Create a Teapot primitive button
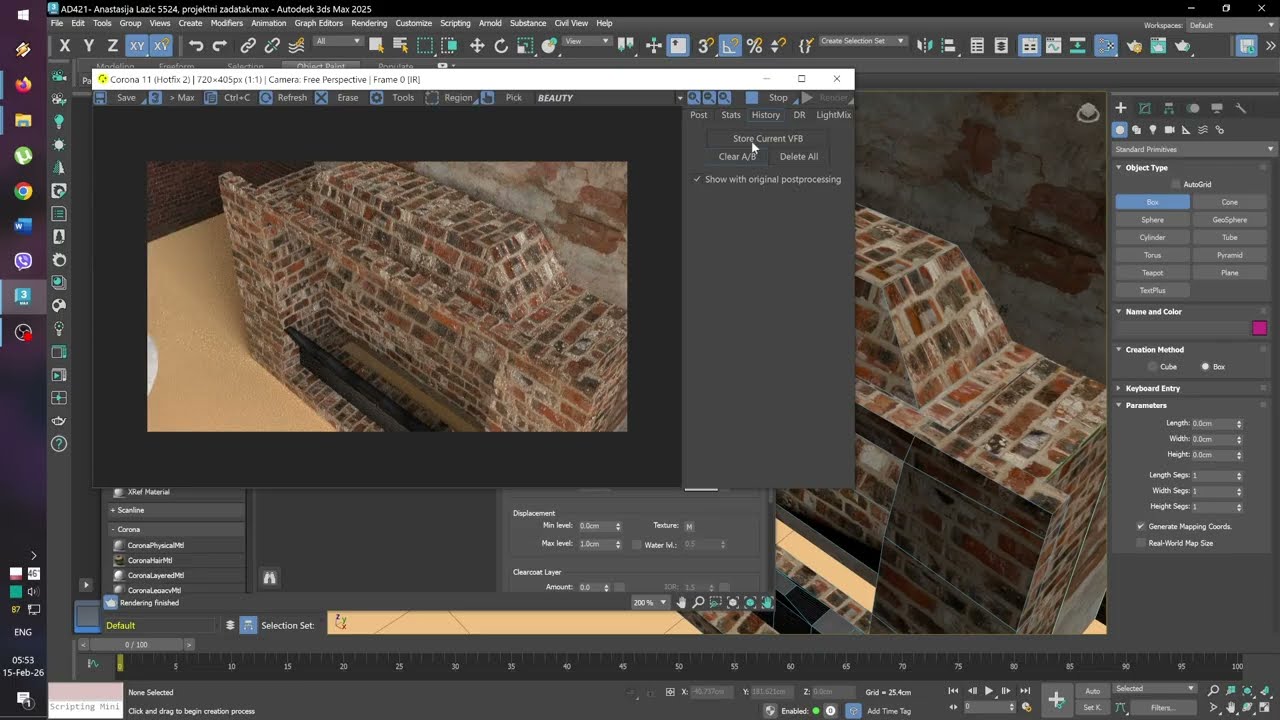The width and height of the screenshot is (1280, 720). tap(1153, 273)
